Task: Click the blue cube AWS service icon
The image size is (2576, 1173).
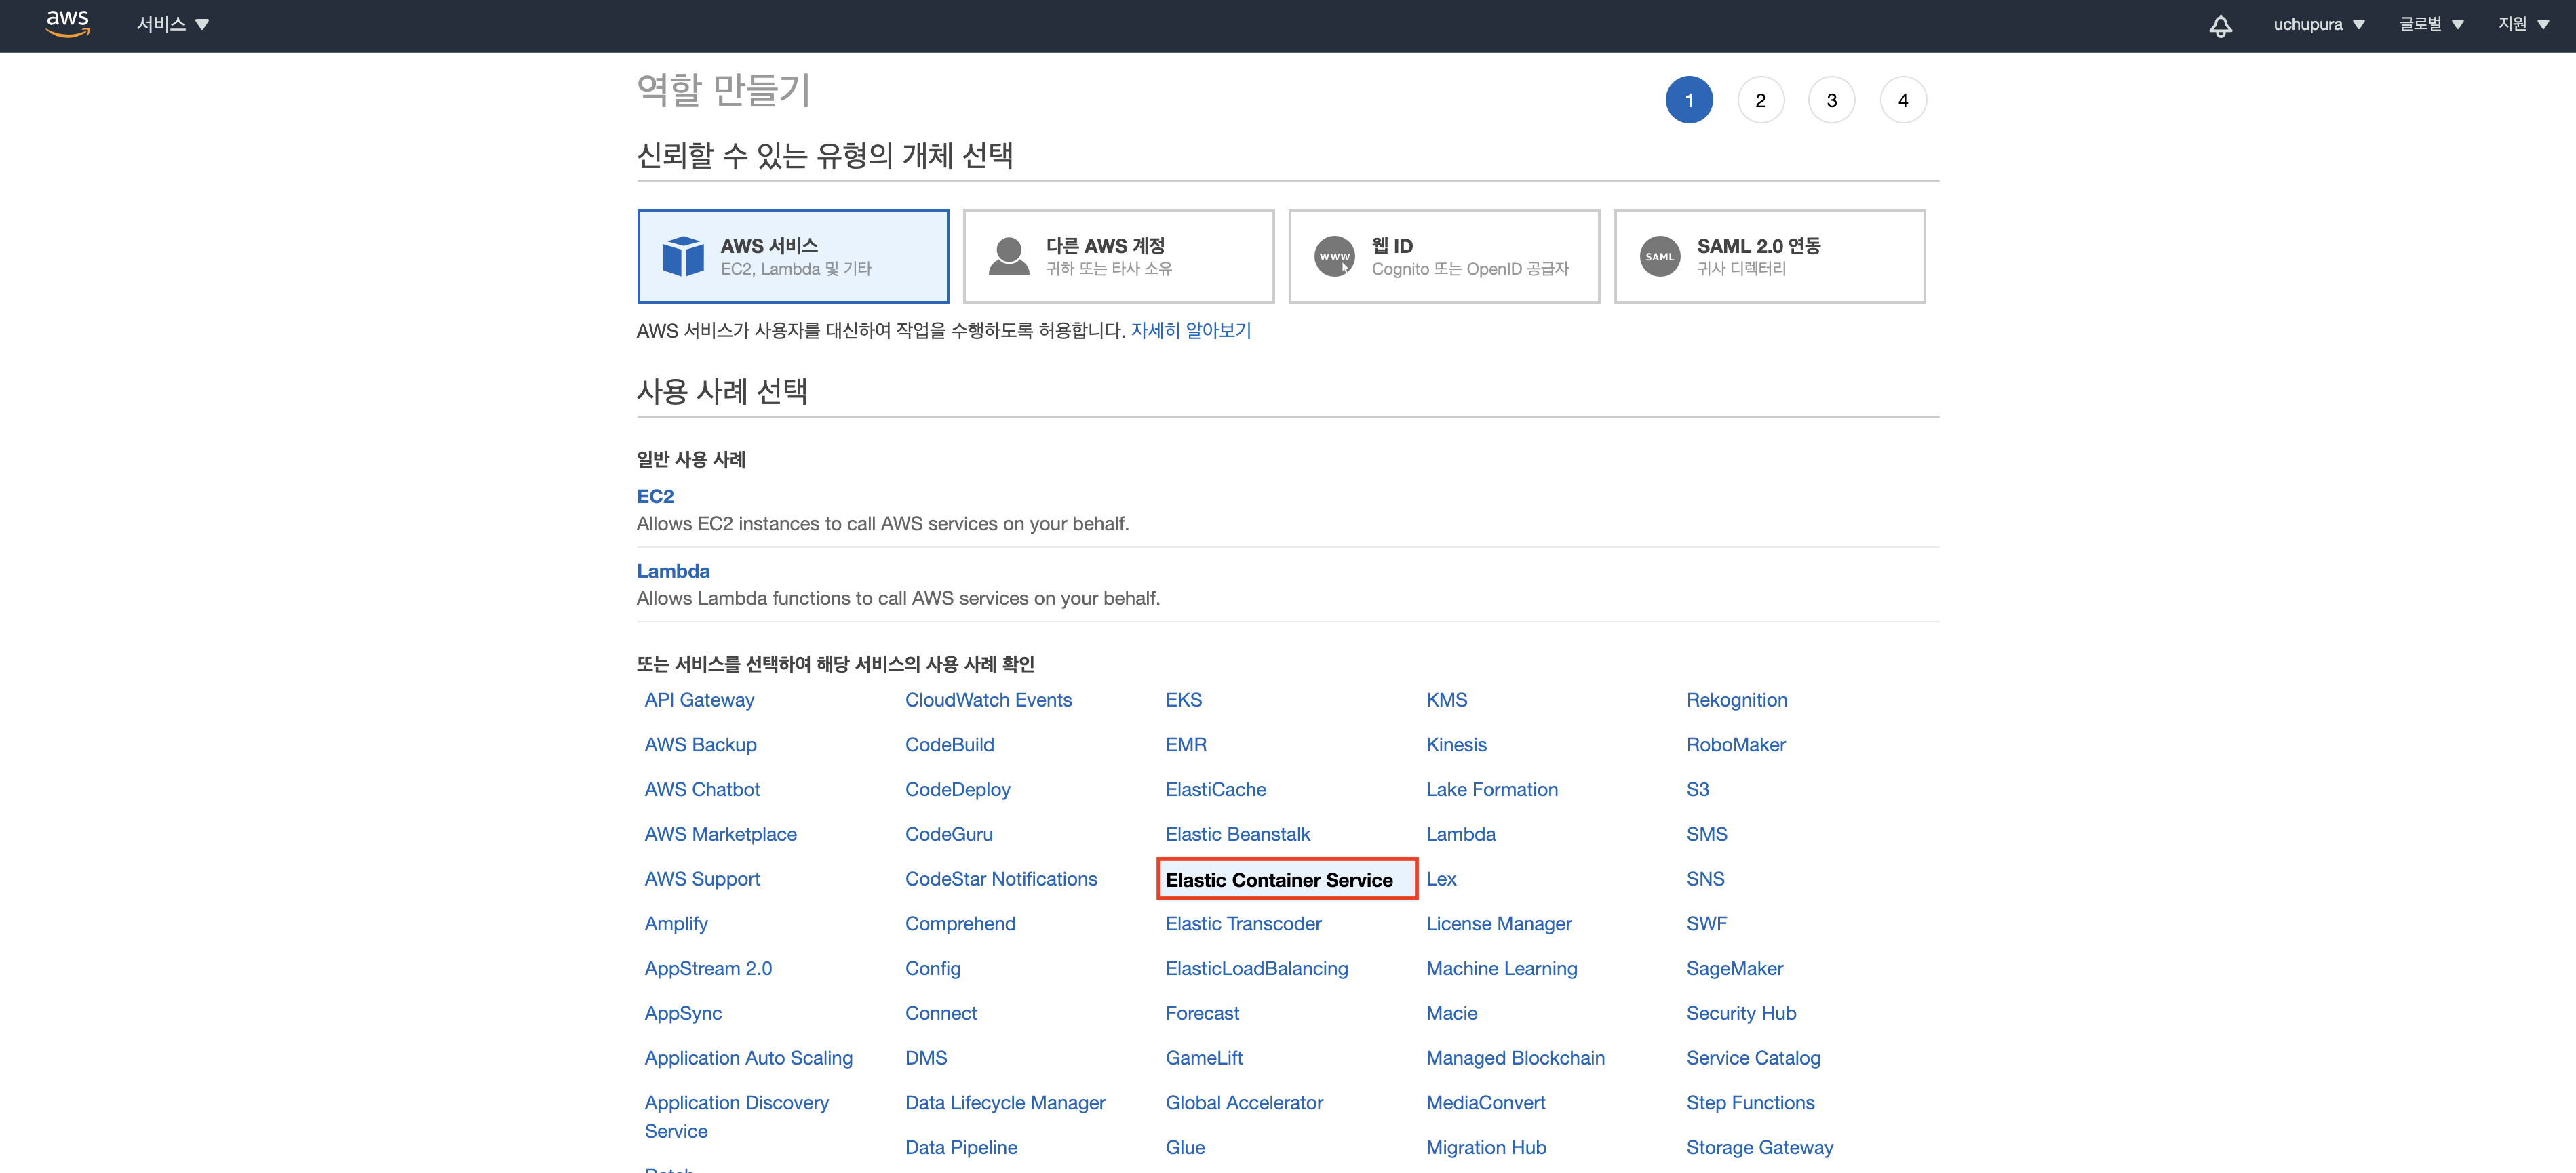Action: pyautogui.click(x=684, y=256)
